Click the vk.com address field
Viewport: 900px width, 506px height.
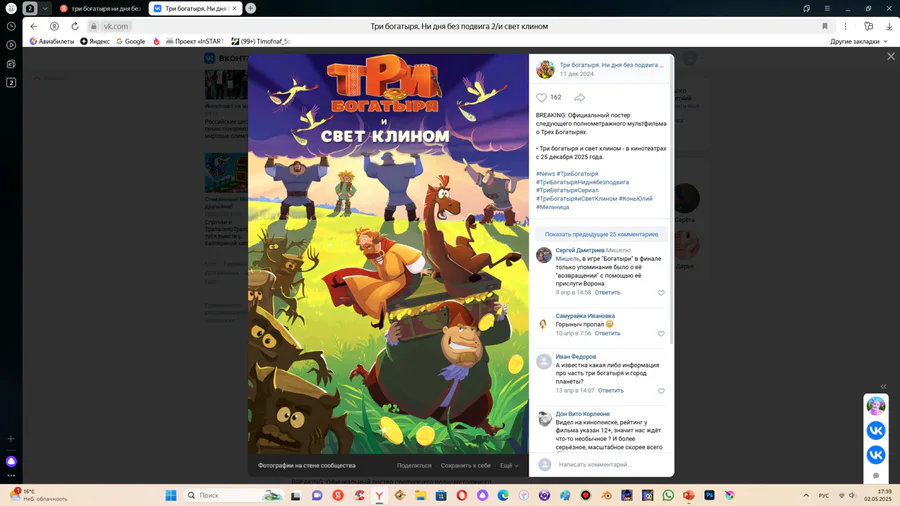tap(116, 26)
